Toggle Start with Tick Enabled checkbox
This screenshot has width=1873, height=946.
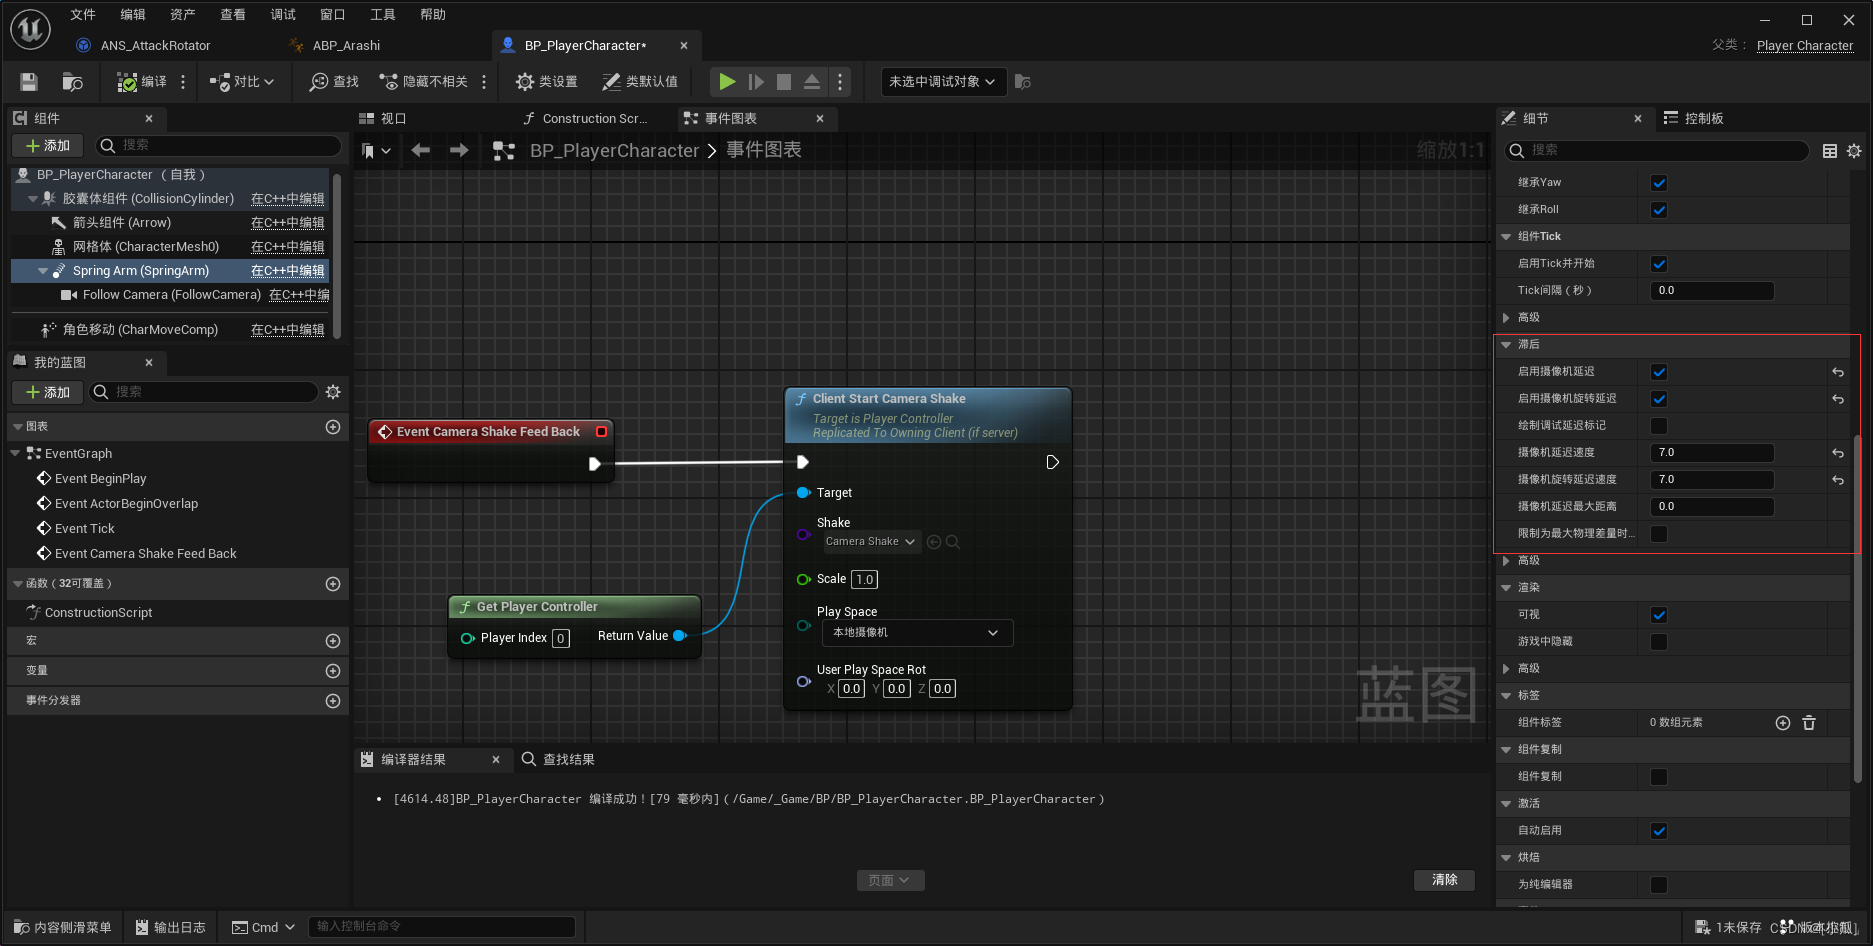pyautogui.click(x=1659, y=264)
